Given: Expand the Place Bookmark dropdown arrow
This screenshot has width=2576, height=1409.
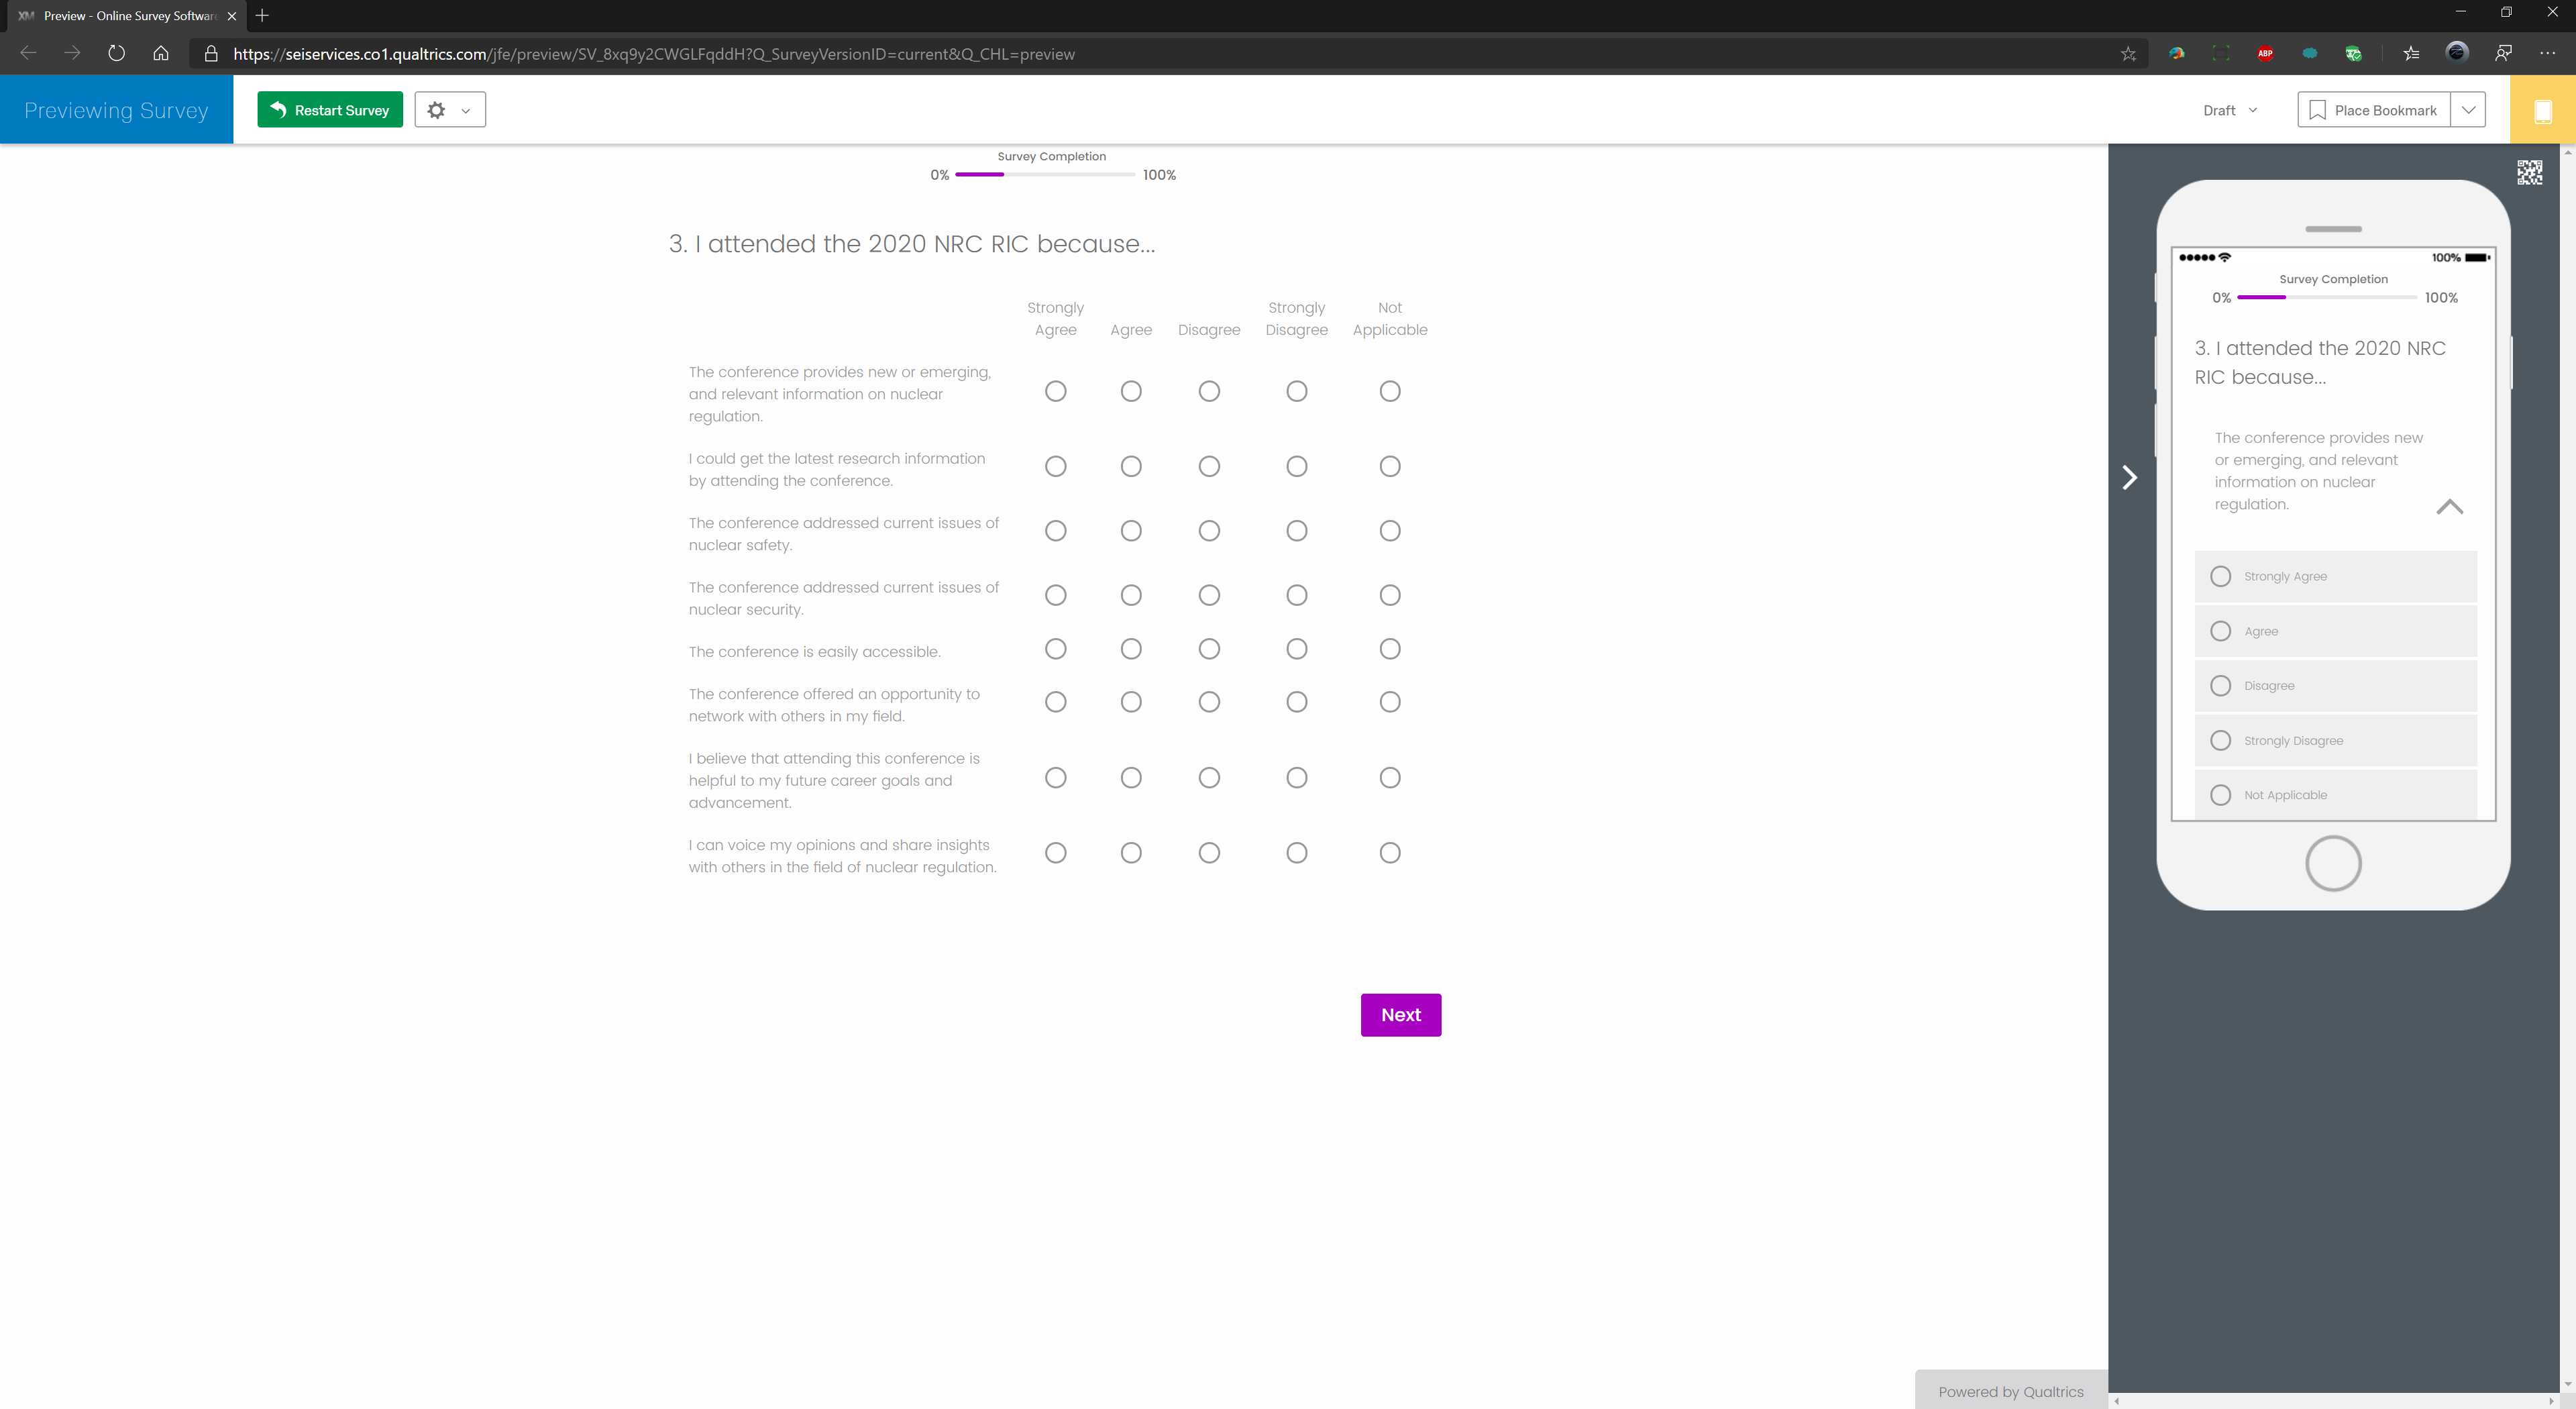Looking at the screenshot, I should coord(2468,110).
